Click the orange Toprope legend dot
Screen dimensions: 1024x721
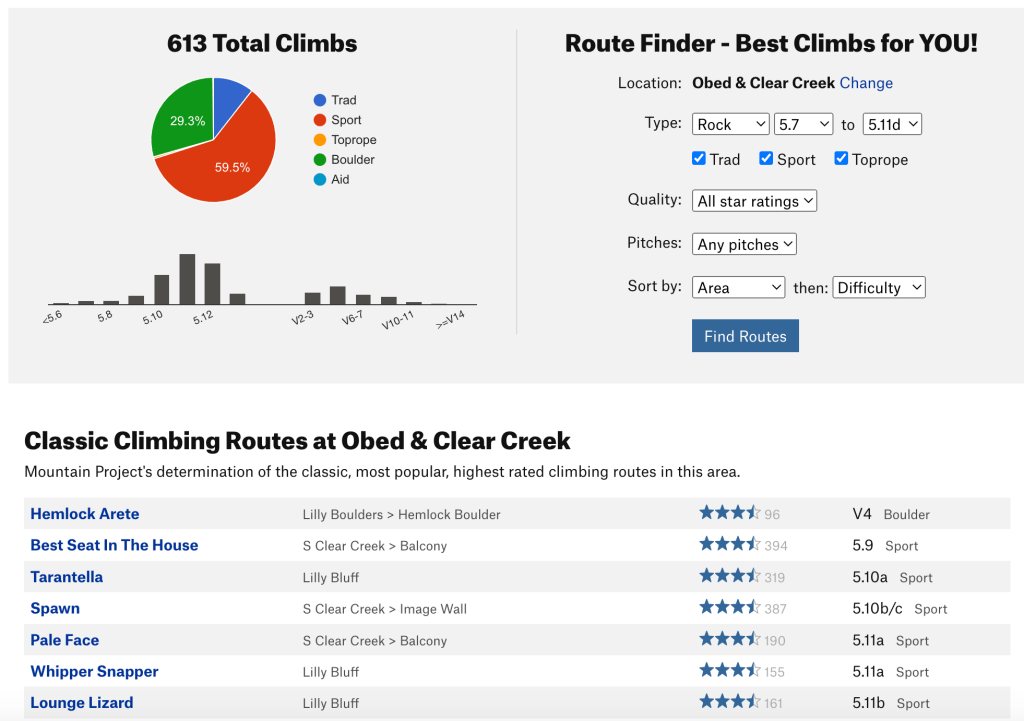pos(320,140)
